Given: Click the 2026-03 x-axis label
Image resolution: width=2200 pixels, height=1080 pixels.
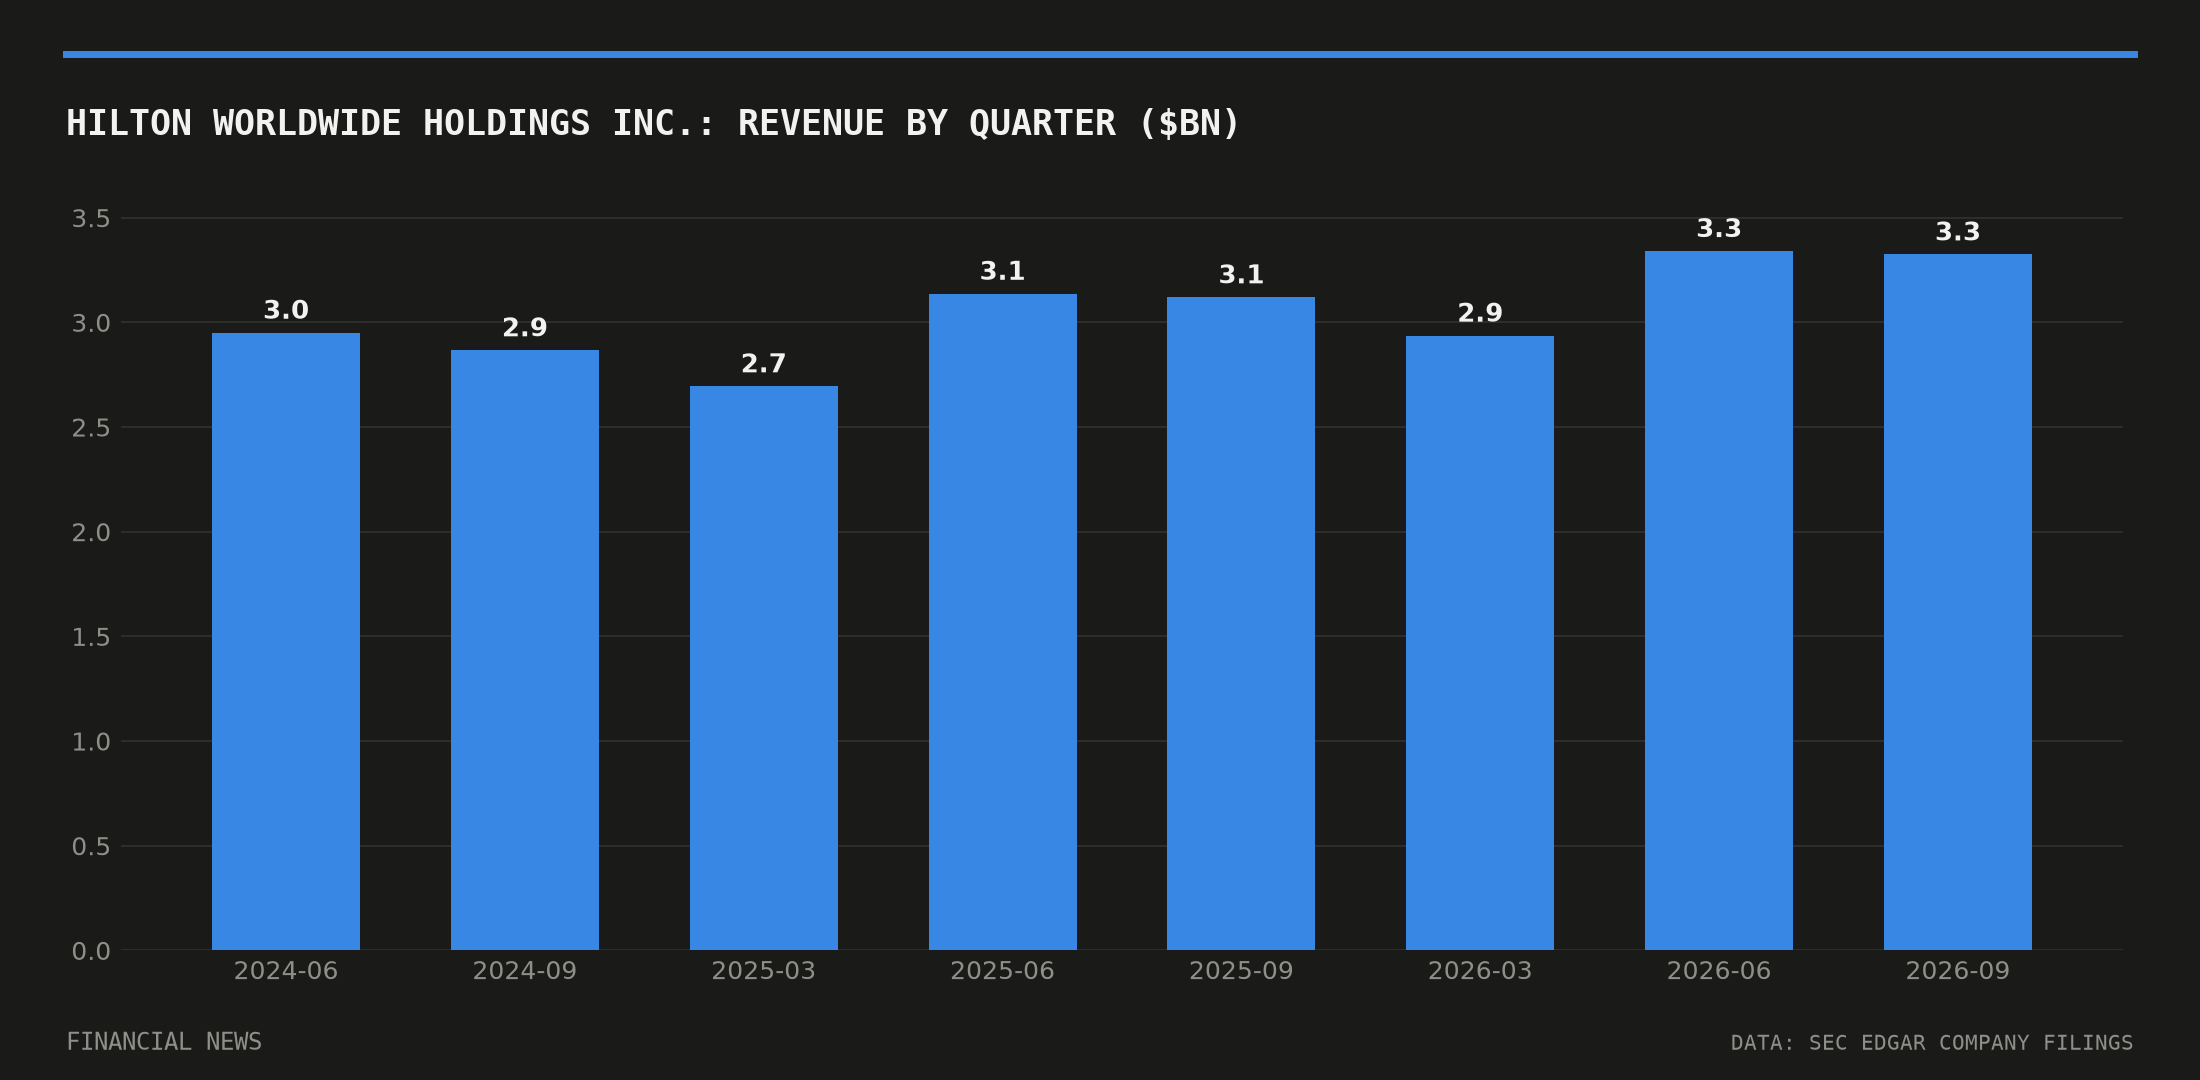Looking at the screenshot, I should (x=1480, y=971).
